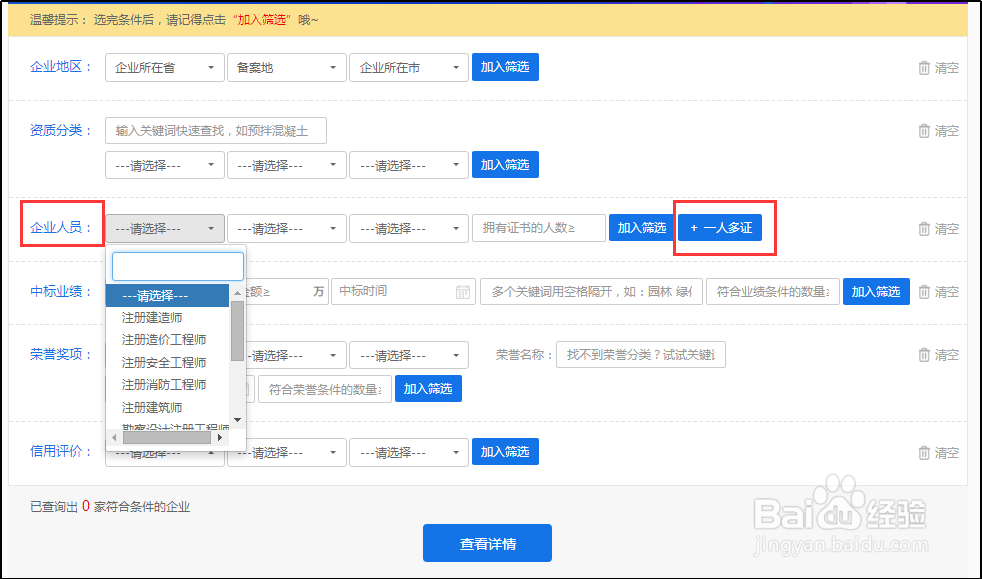The width and height of the screenshot is (982, 579).
Task: Click the search box atop the open dropdown list
Action: pos(177,266)
